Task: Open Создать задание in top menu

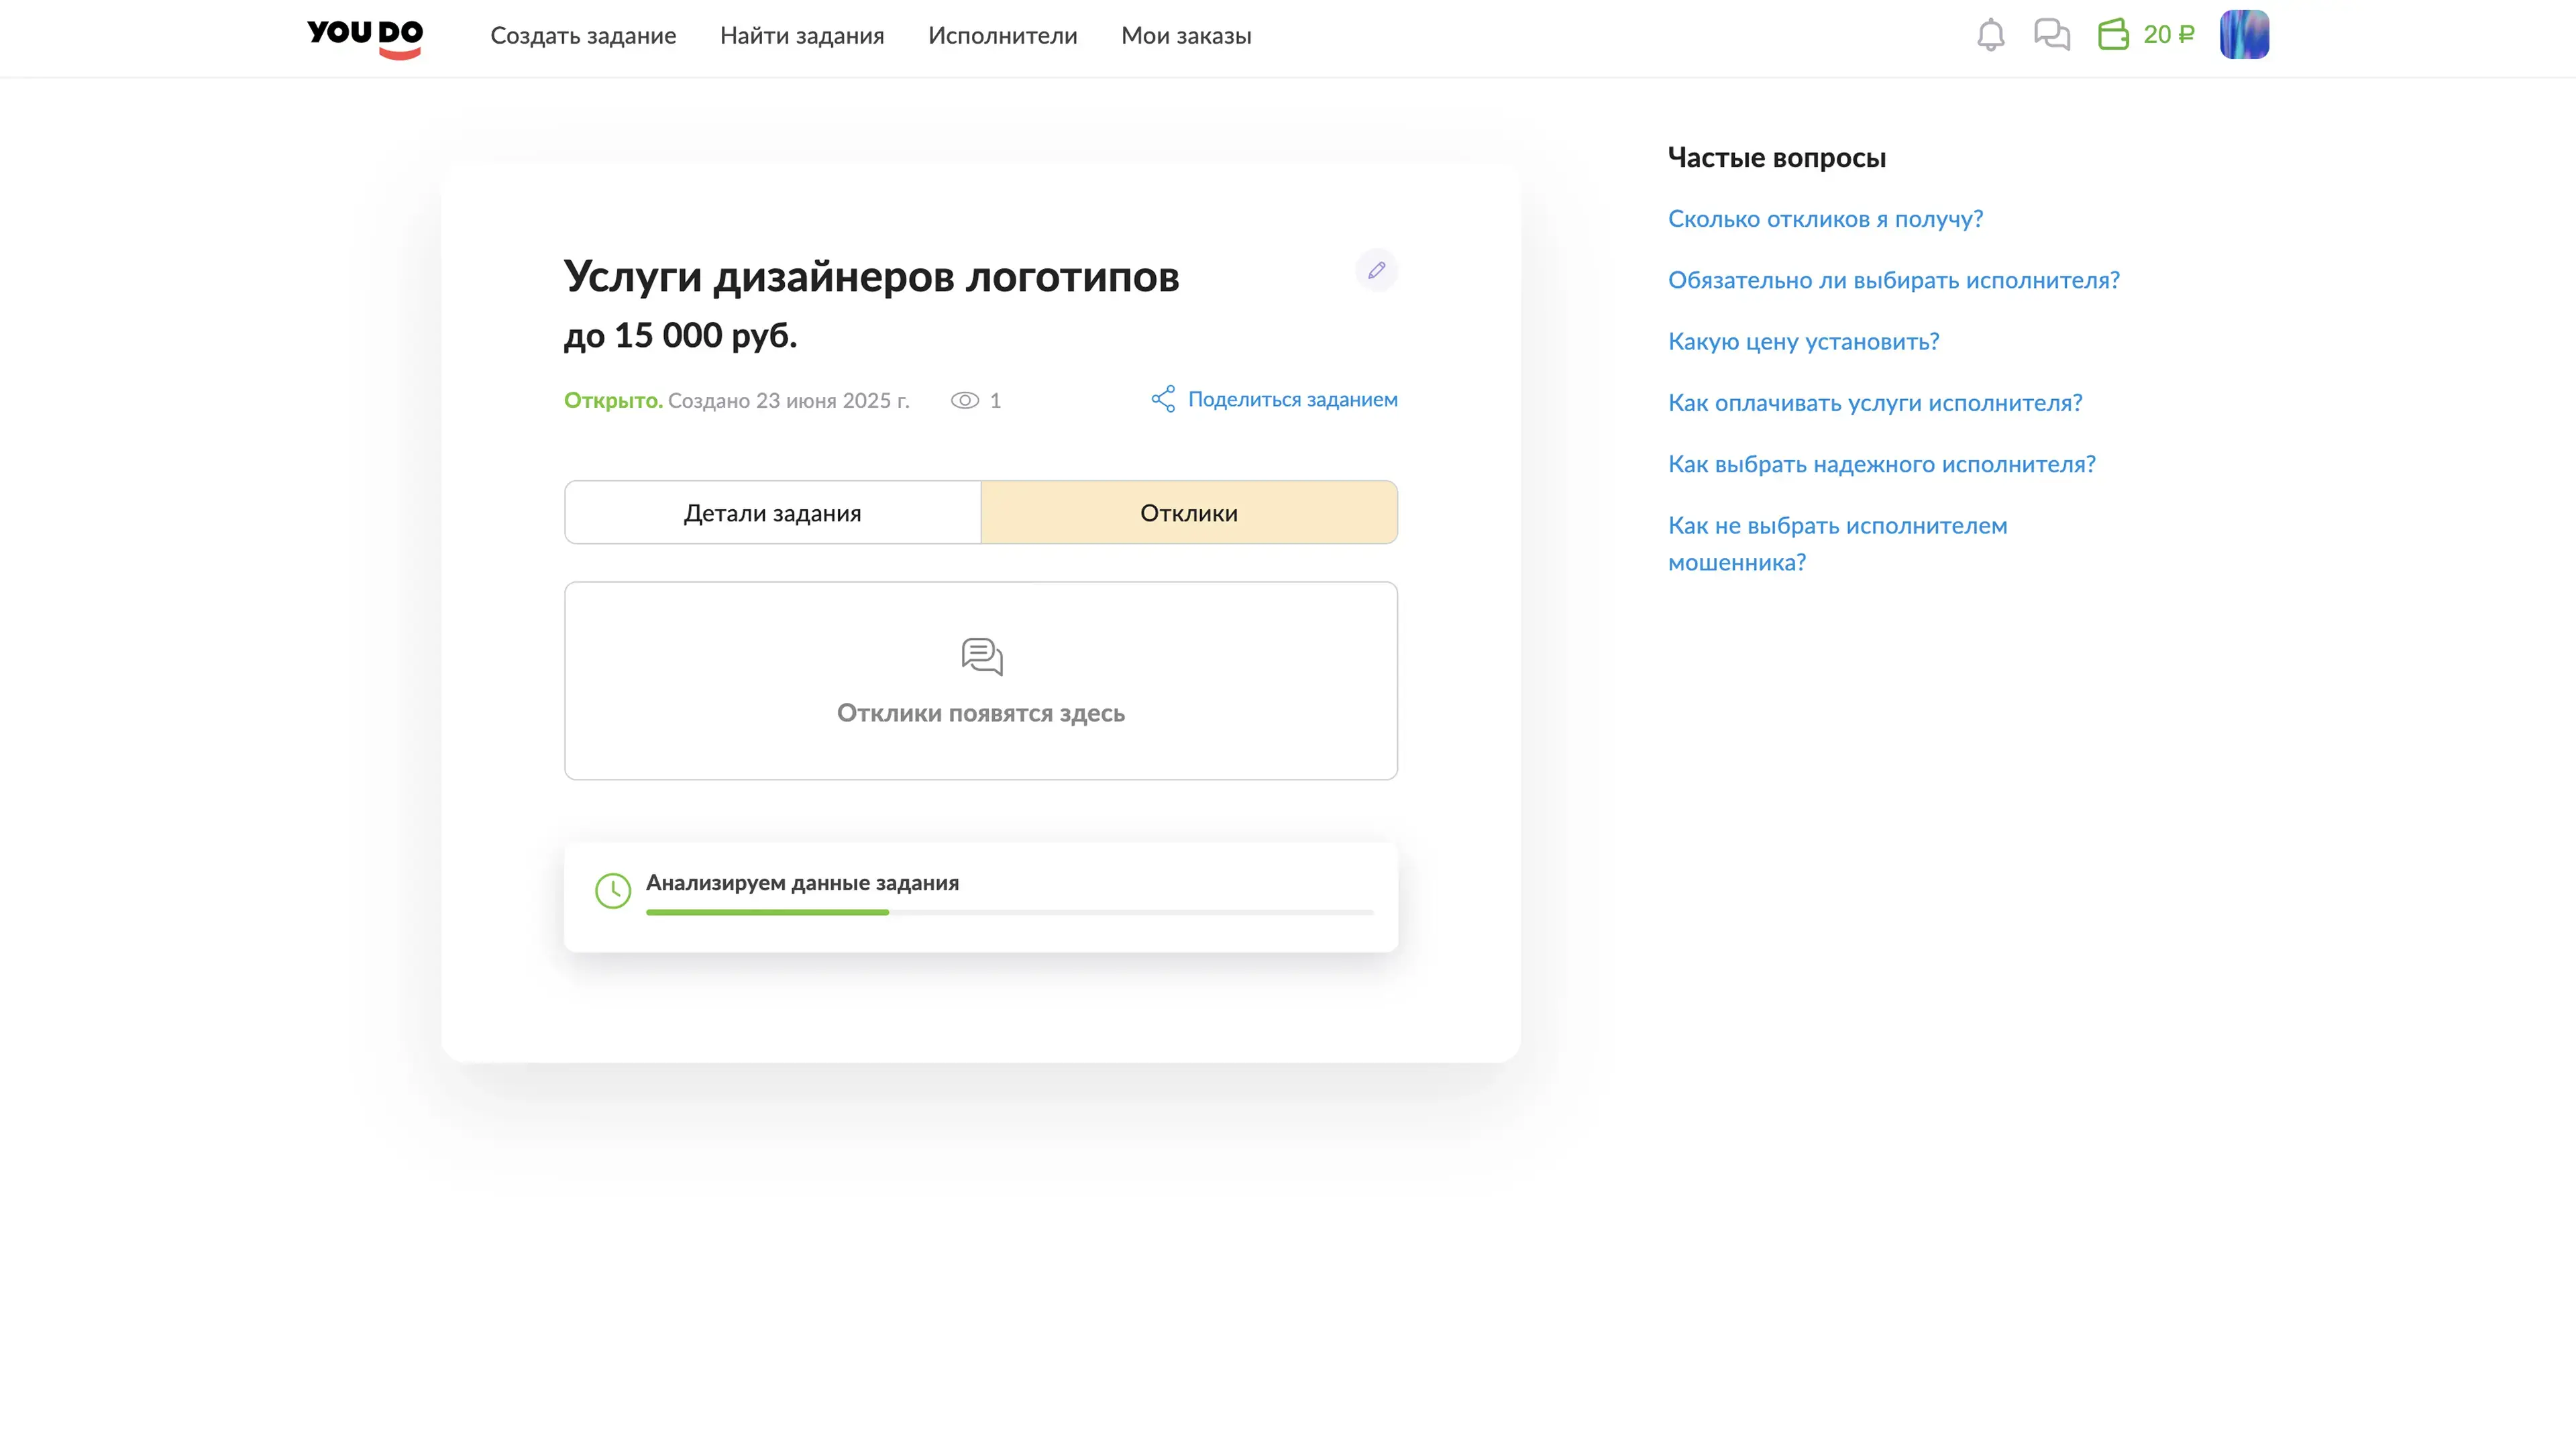Action: pyautogui.click(x=583, y=36)
